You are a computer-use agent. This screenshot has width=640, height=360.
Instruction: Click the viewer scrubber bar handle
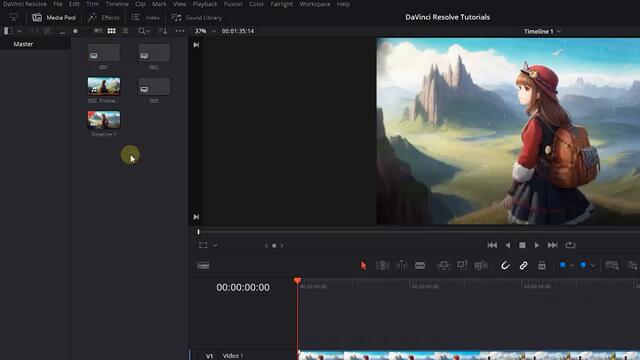click(199, 232)
